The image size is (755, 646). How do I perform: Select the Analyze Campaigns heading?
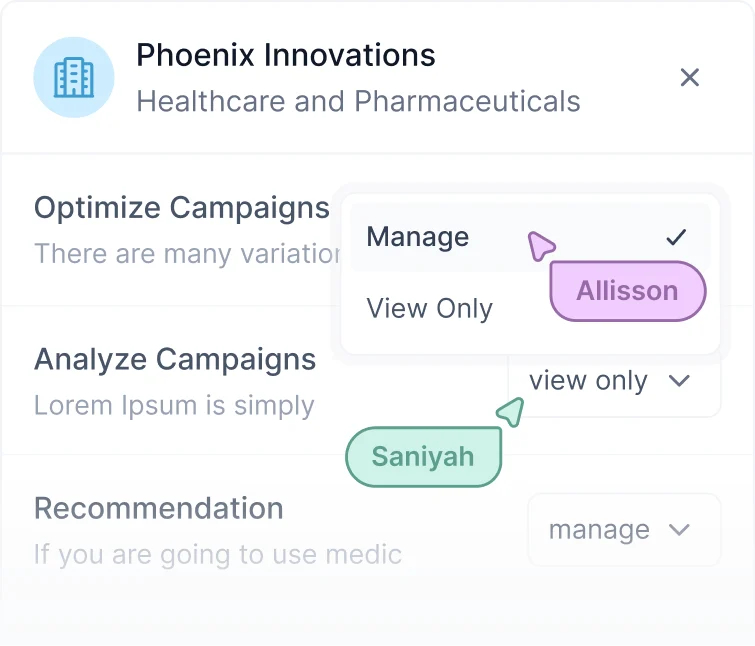pos(175,360)
